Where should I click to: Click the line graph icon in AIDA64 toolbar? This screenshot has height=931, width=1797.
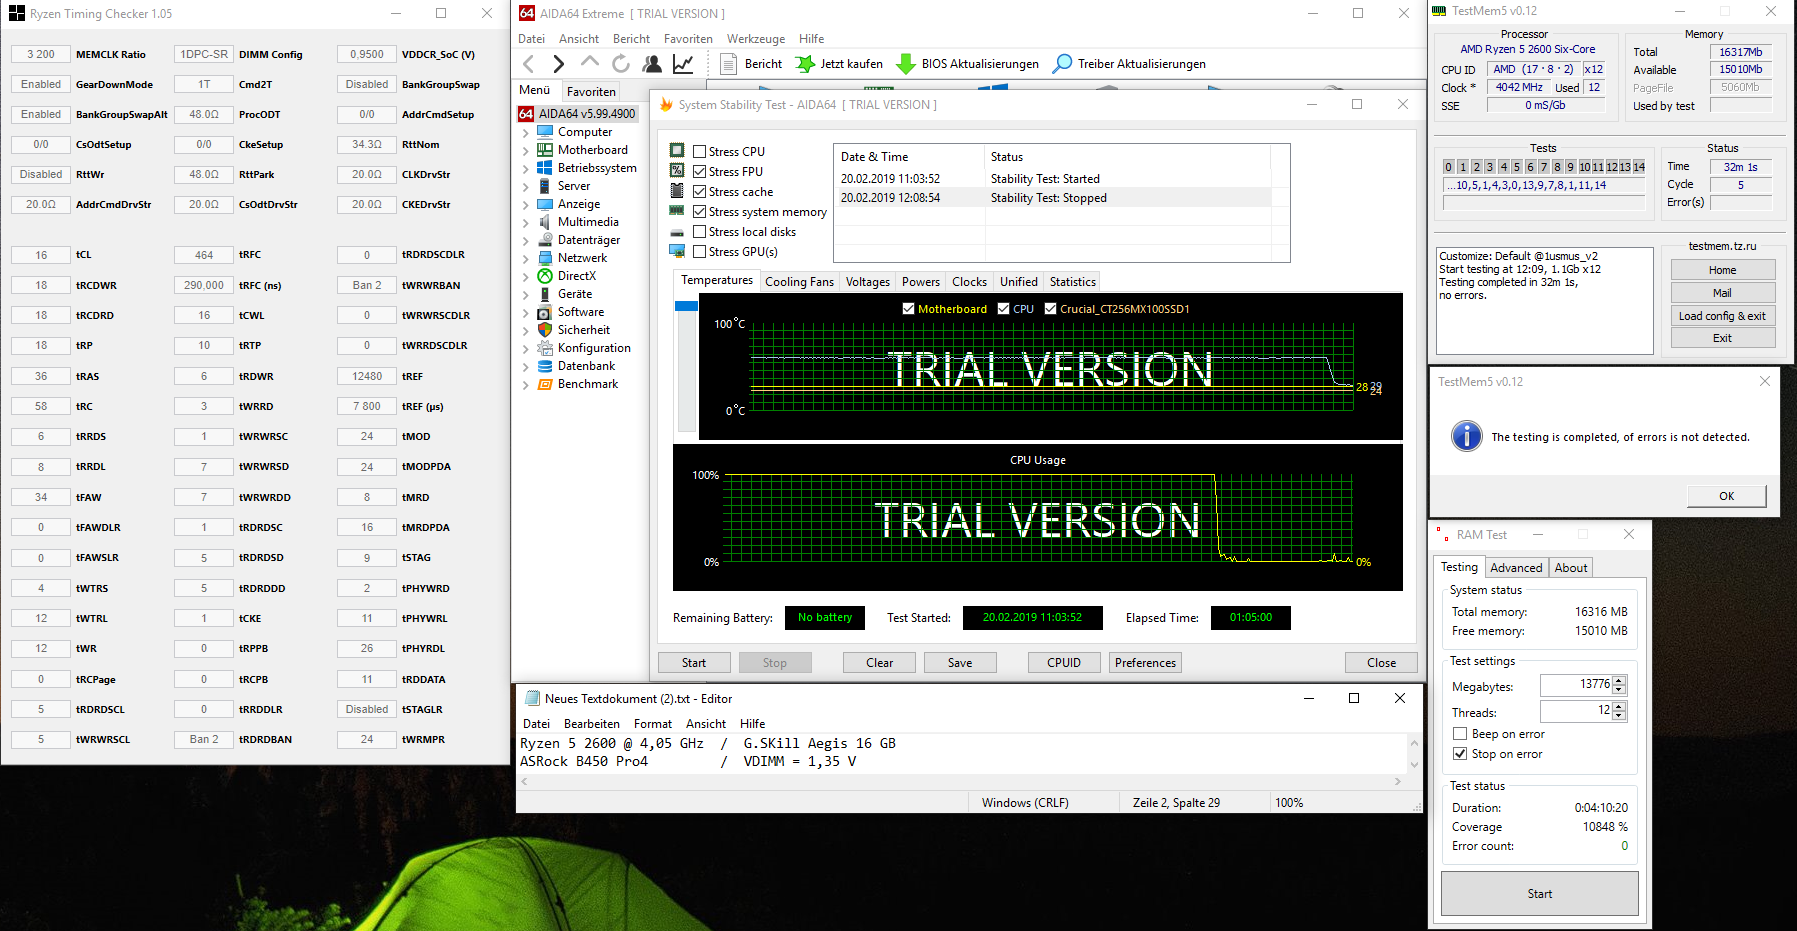pos(683,64)
